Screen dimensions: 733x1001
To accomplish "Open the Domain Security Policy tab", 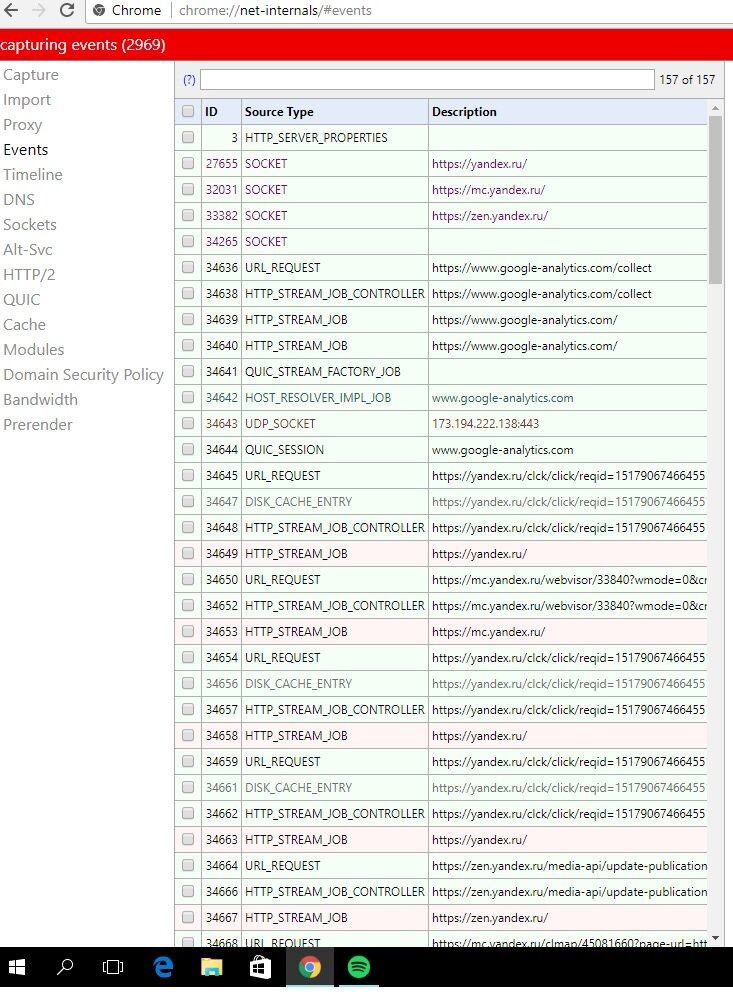I will point(83,374).
